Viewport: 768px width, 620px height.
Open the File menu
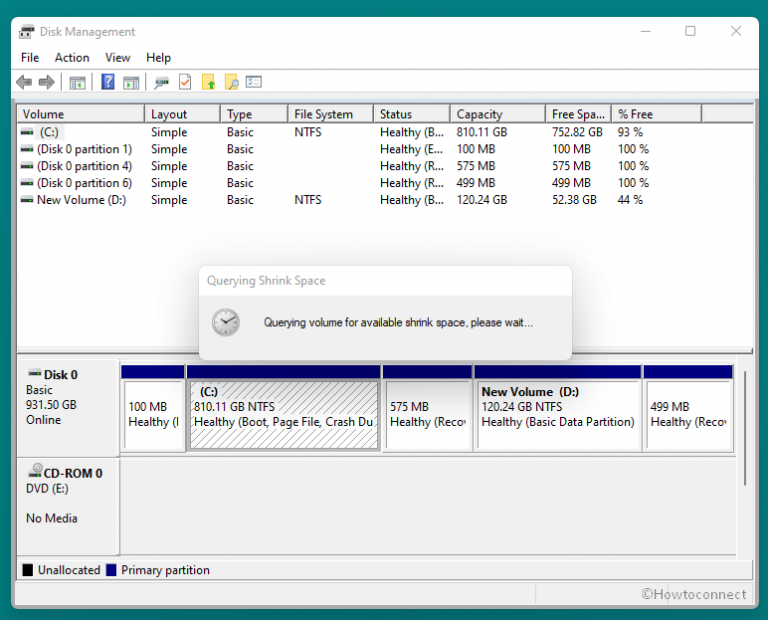(x=30, y=58)
